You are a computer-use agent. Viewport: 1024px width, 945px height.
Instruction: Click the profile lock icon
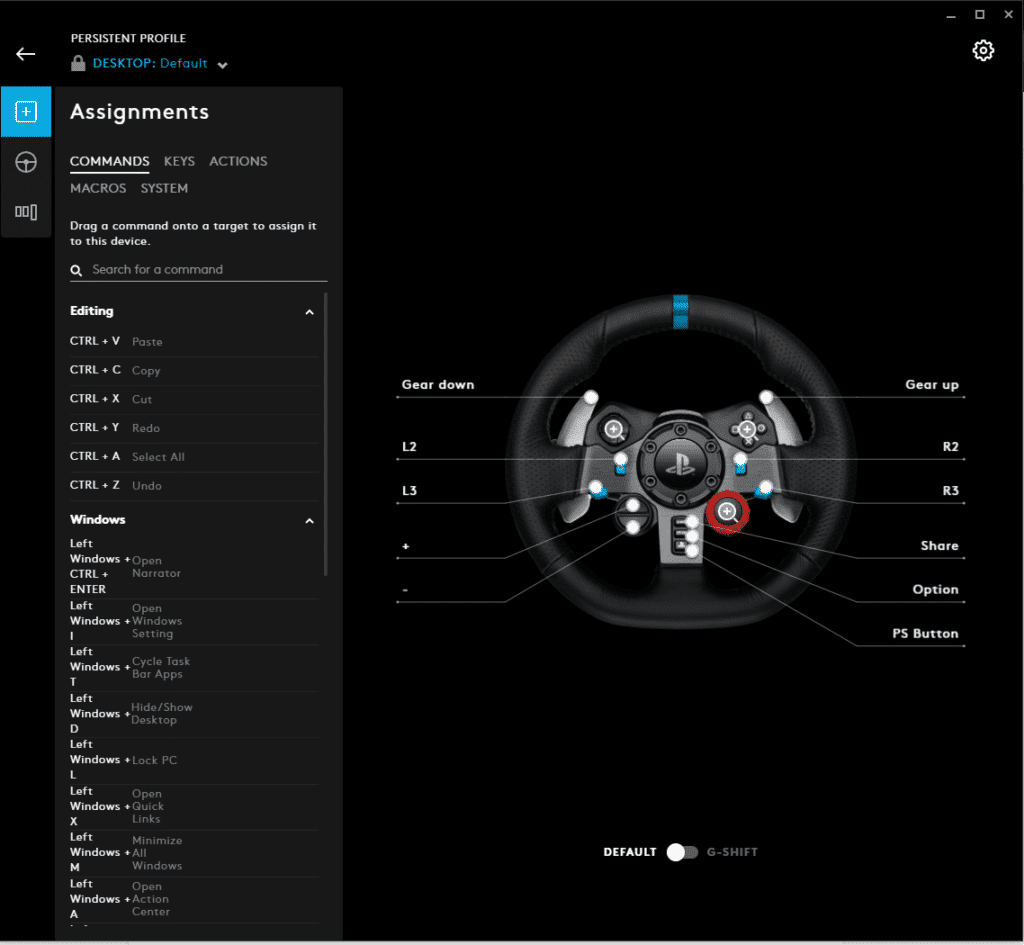78,64
